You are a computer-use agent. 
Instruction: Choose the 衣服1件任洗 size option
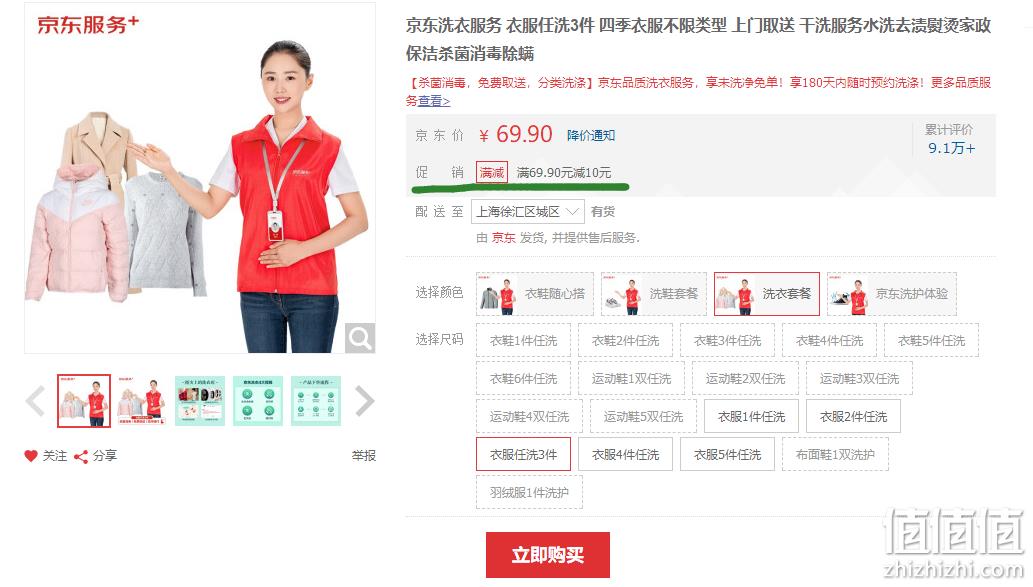coord(751,416)
